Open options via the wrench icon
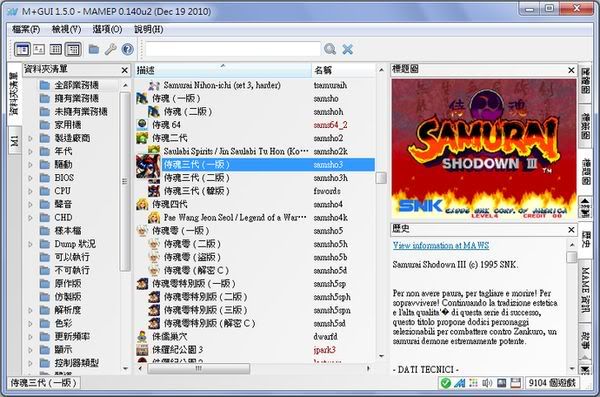 111,49
